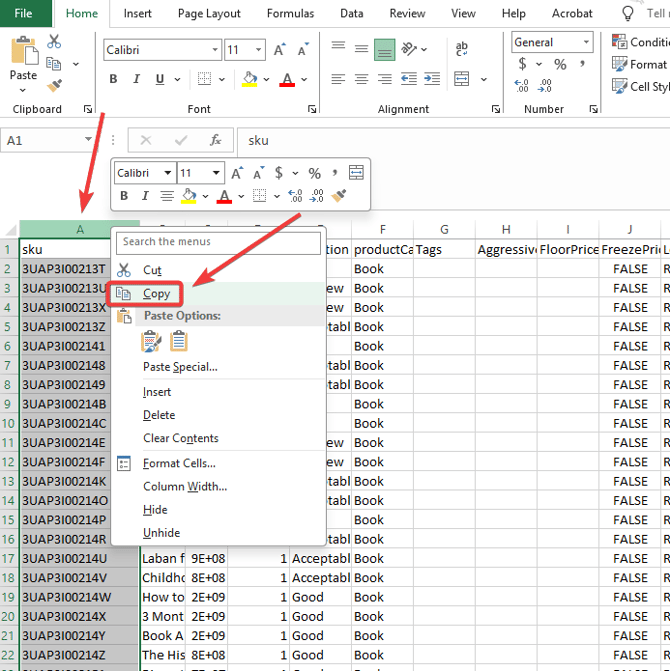
Task: Click the Percent Style icon in the mini toolbar
Action: (x=314, y=173)
